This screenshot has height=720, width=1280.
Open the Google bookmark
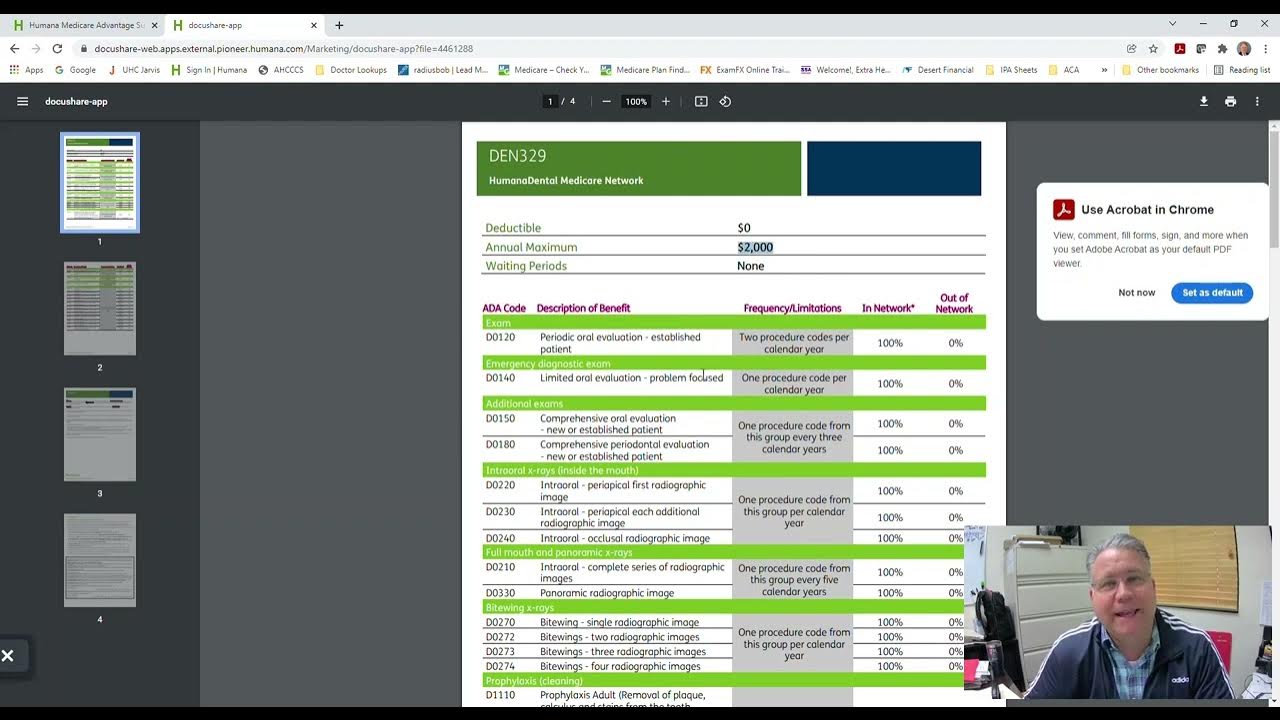tap(75, 70)
